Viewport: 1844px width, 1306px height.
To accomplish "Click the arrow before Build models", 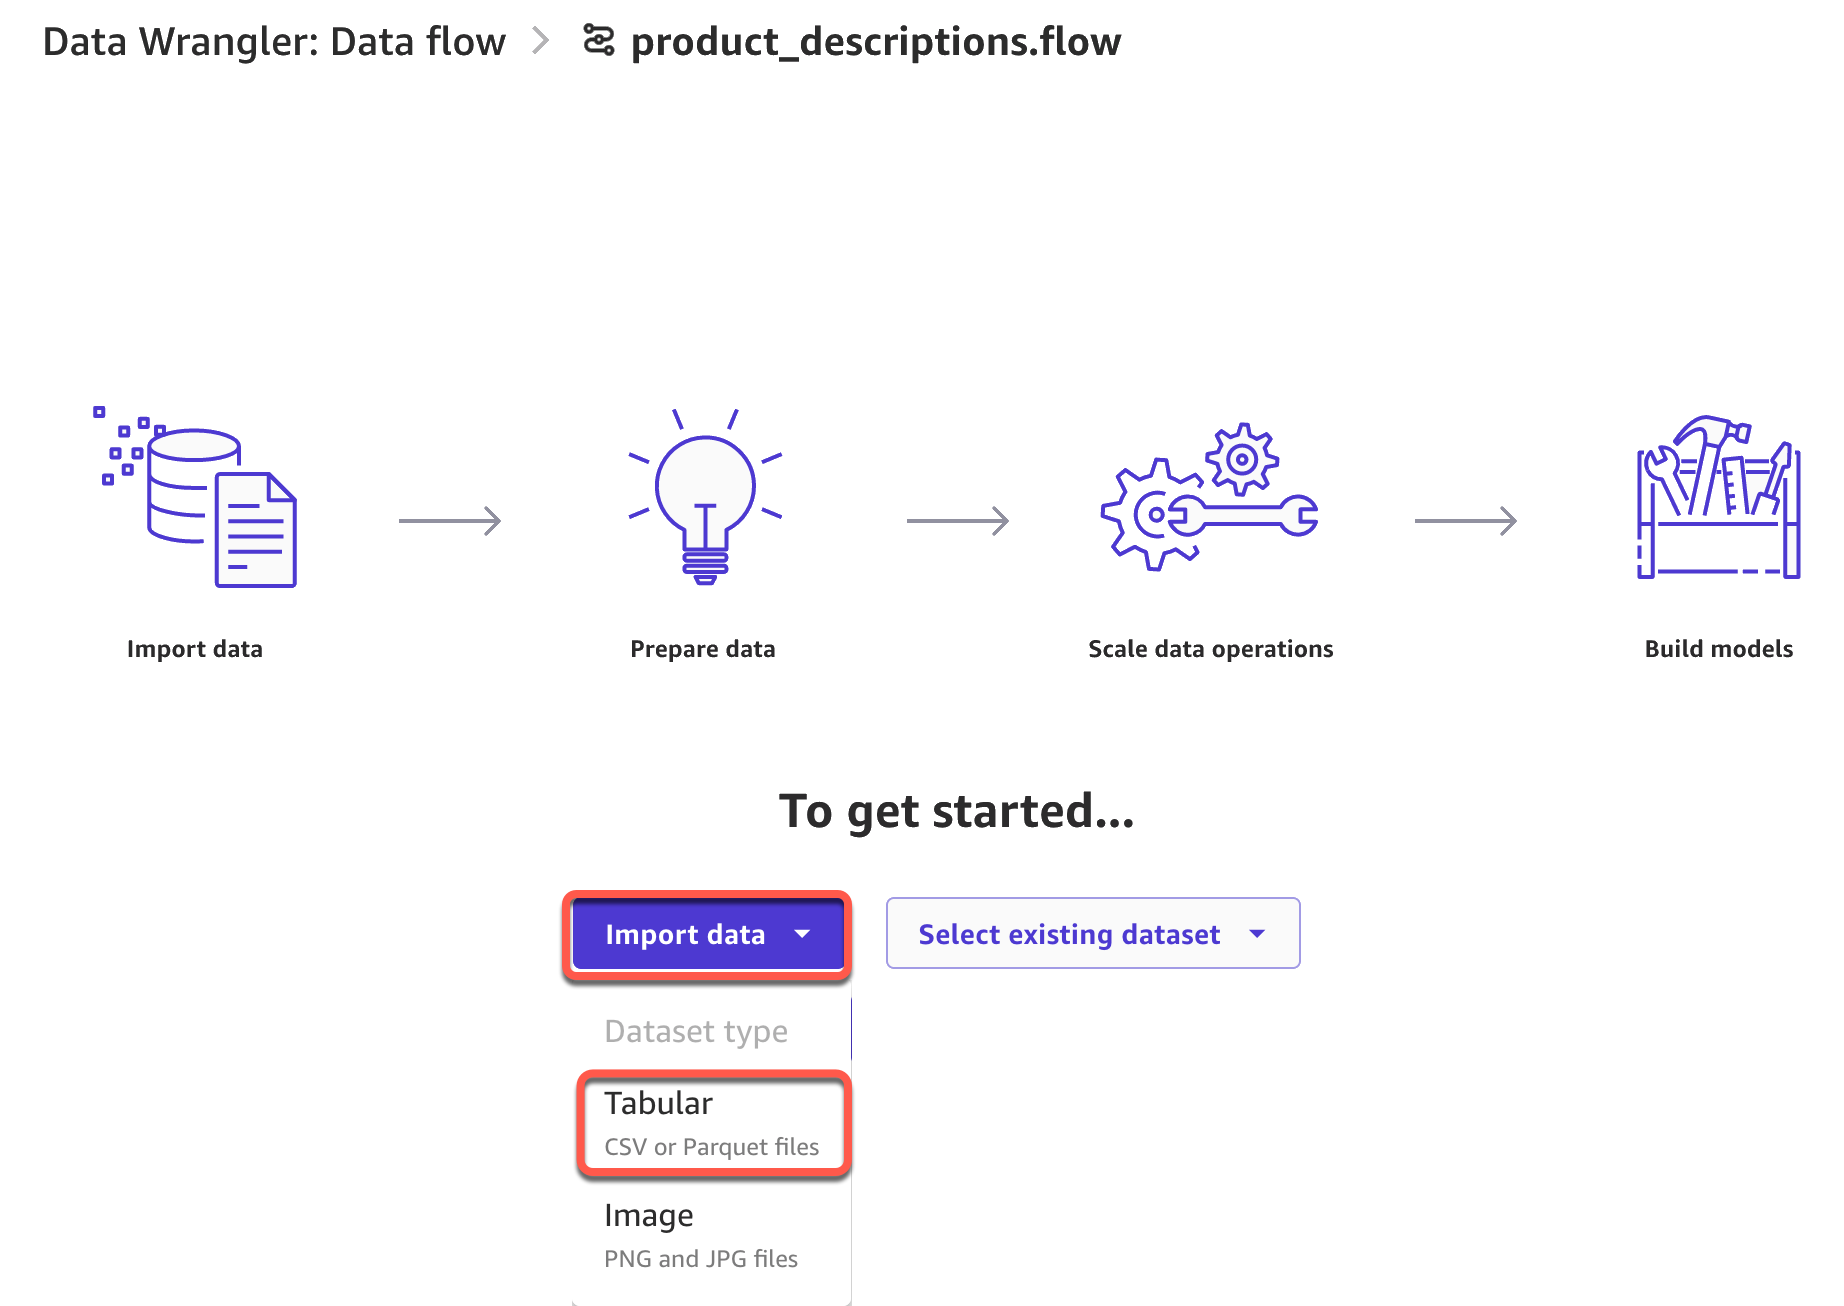I will tap(1466, 521).
